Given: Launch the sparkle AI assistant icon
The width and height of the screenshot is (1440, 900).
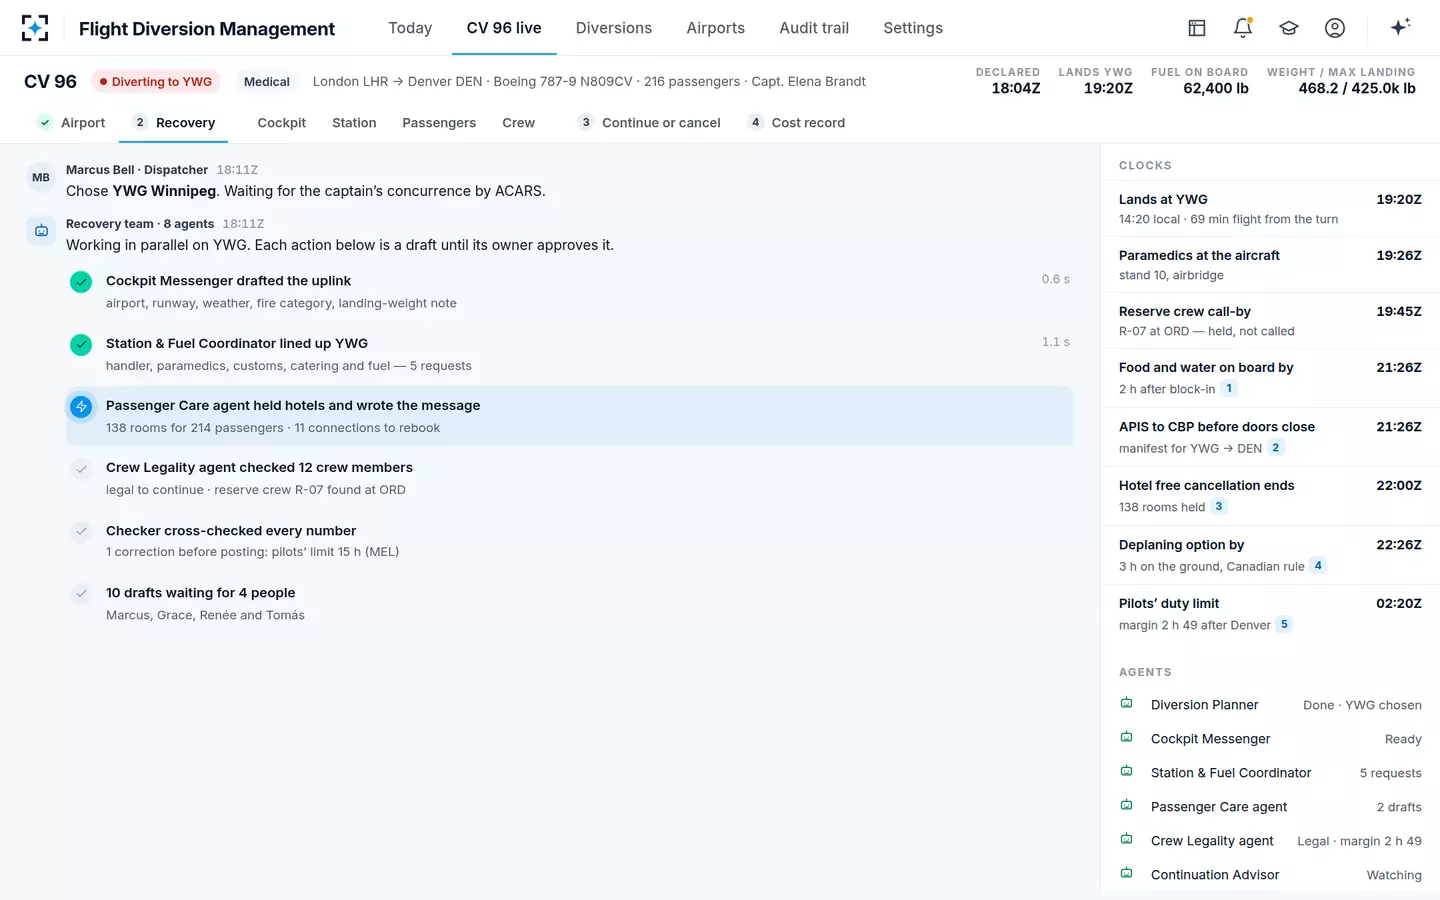Looking at the screenshot, I should [1400, 27].
